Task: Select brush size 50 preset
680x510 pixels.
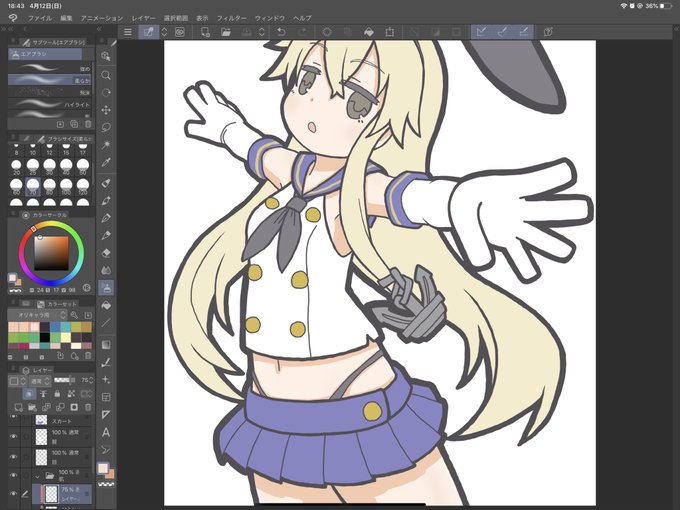Action: point(83,167)
